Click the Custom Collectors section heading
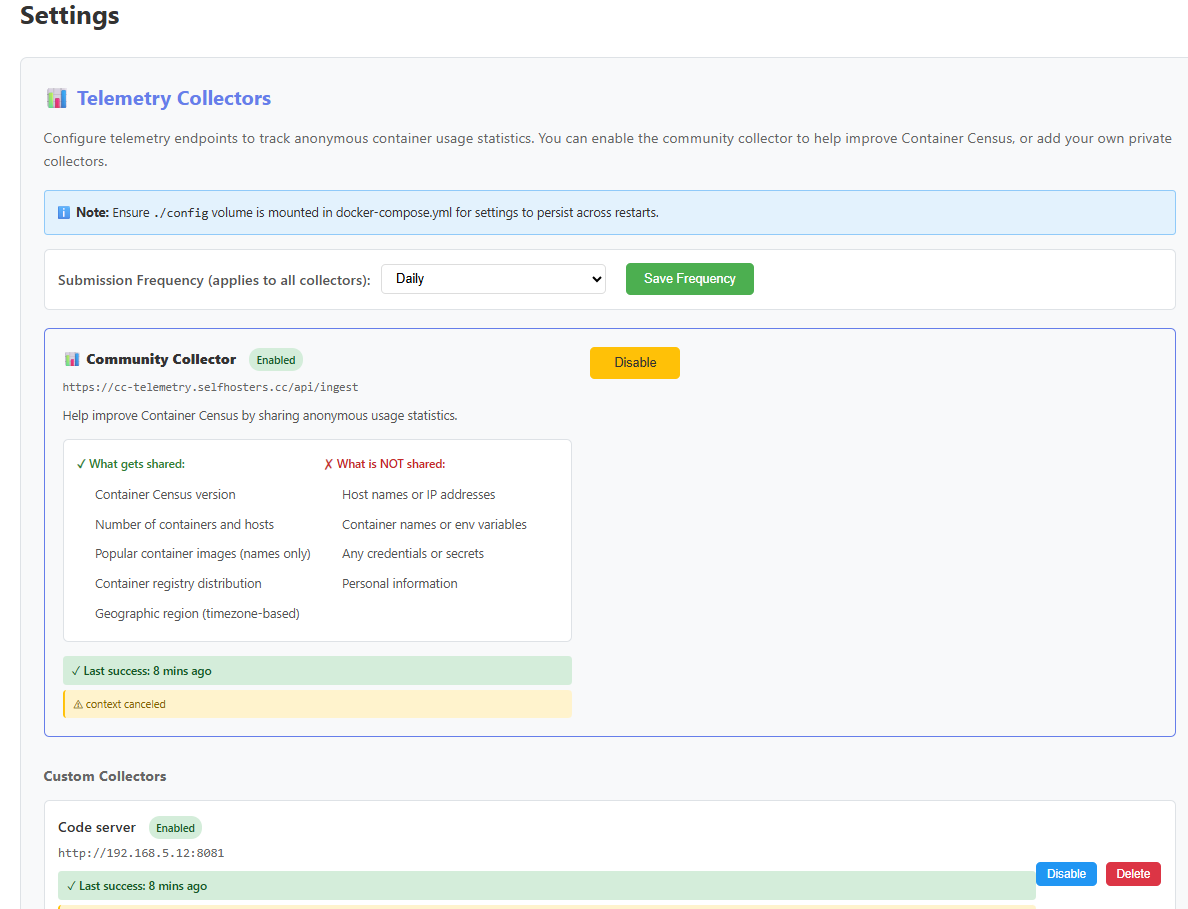 [x=105, y=776]
